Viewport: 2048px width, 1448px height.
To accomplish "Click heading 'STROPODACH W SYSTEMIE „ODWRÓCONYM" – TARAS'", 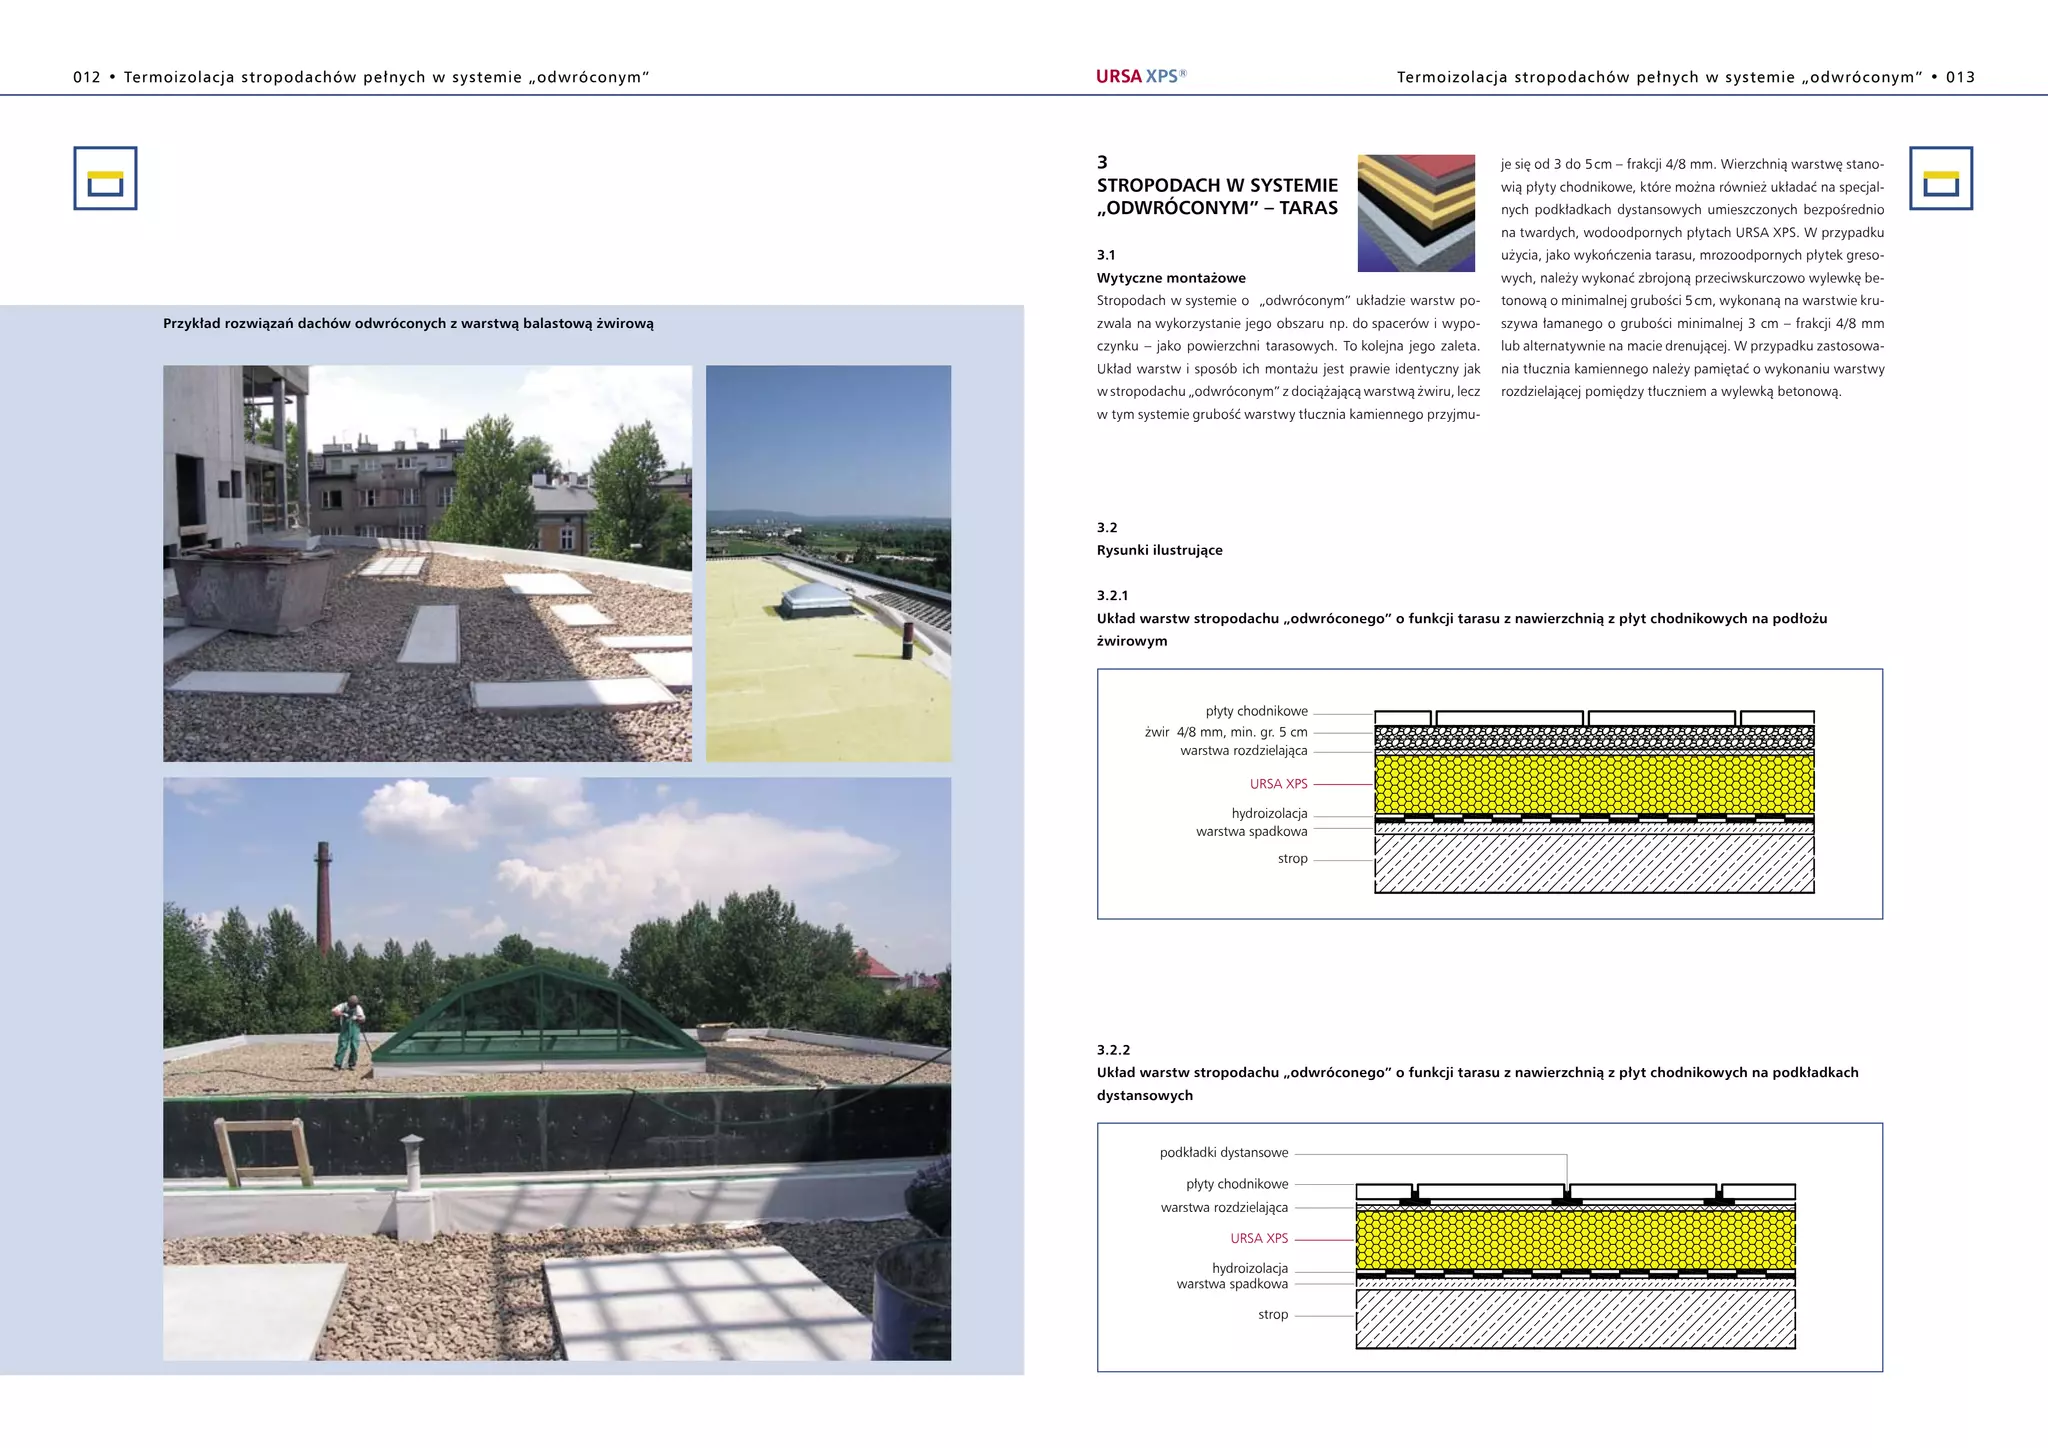I will pos(1217,196).
